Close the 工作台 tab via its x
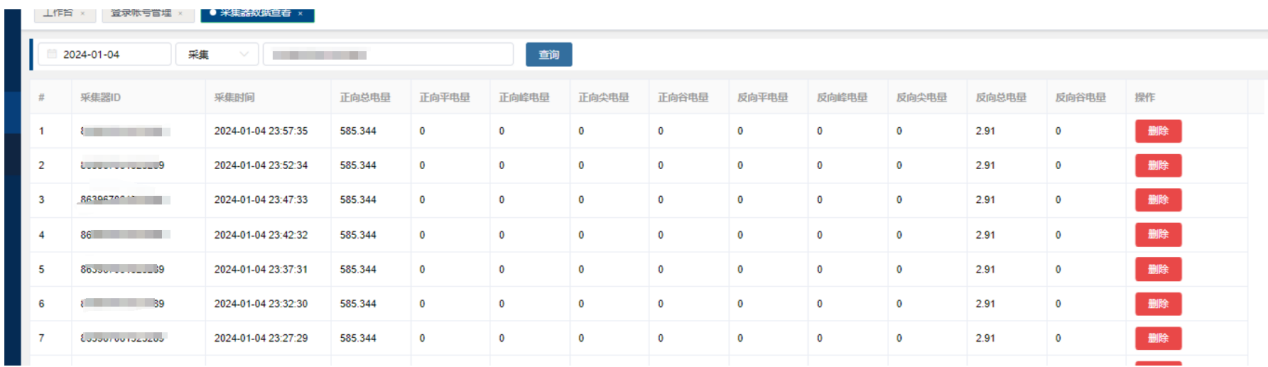This screenshot has height=367, width=1268. pos(82,14)
